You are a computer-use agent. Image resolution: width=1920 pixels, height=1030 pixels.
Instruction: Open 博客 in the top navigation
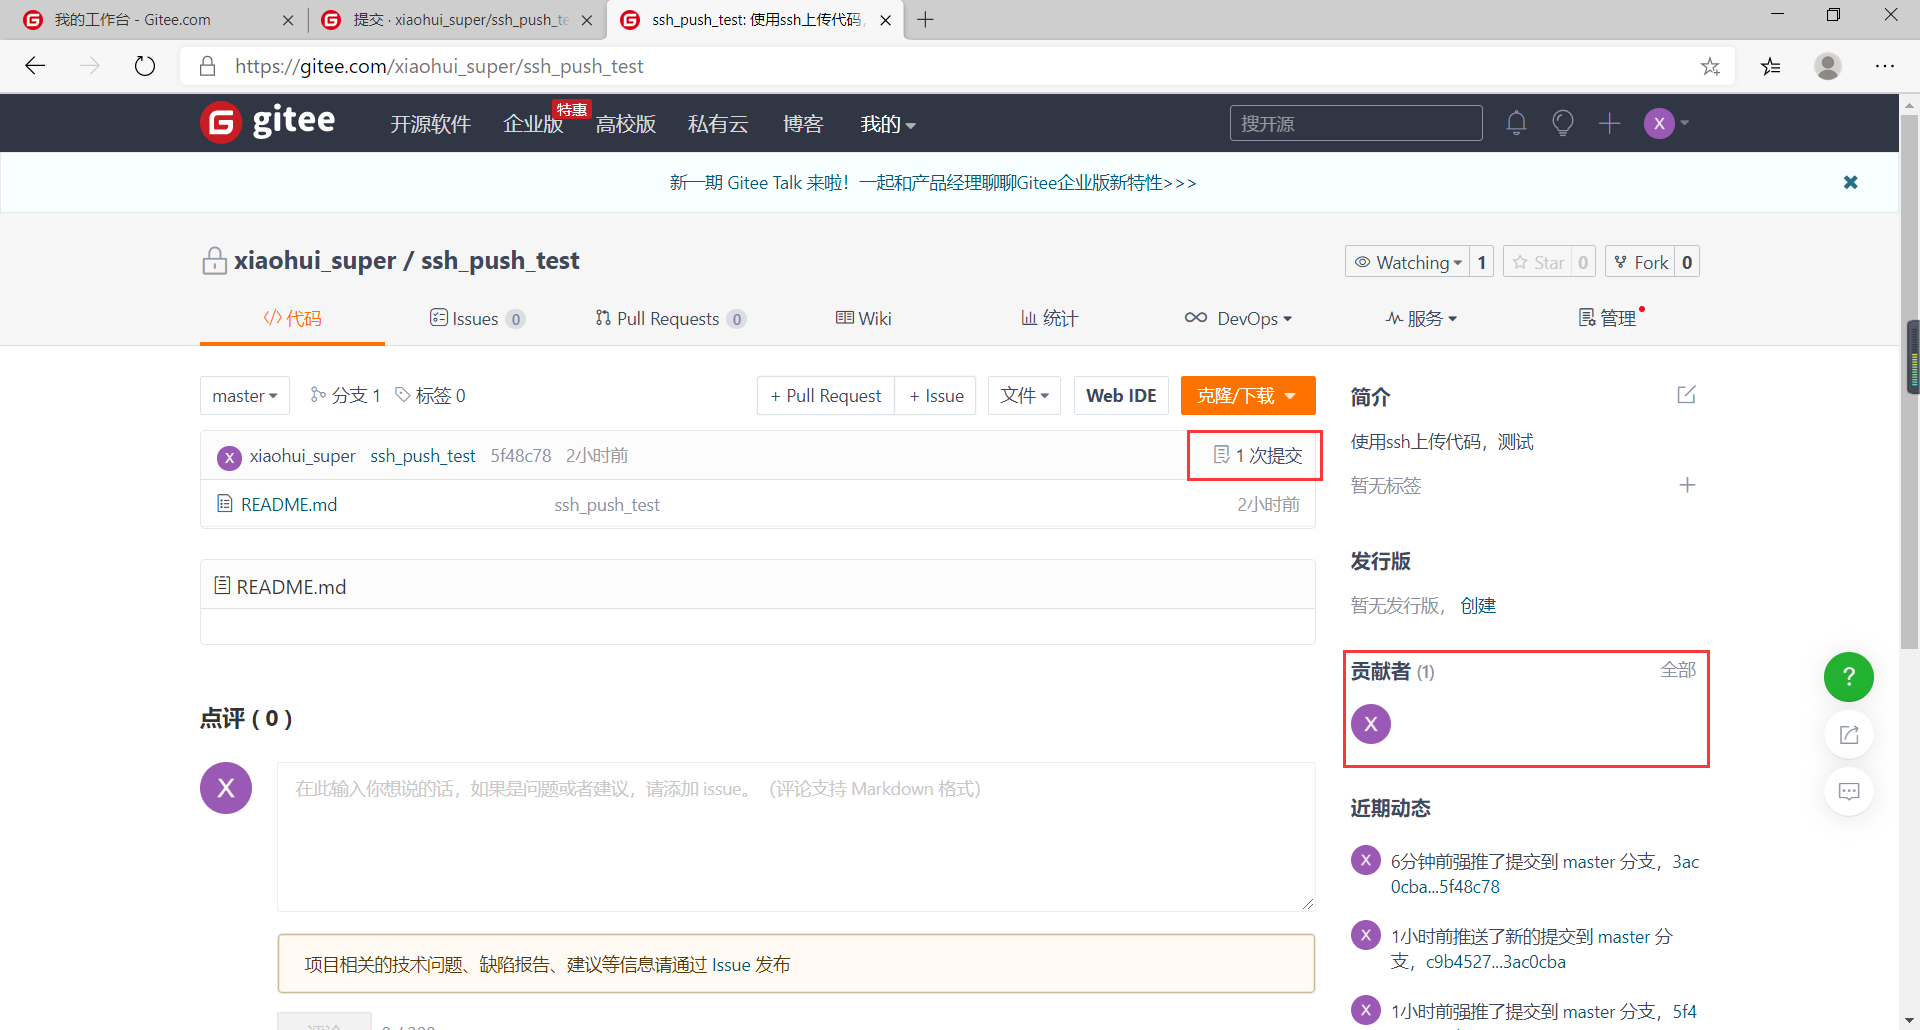[803, 124]
